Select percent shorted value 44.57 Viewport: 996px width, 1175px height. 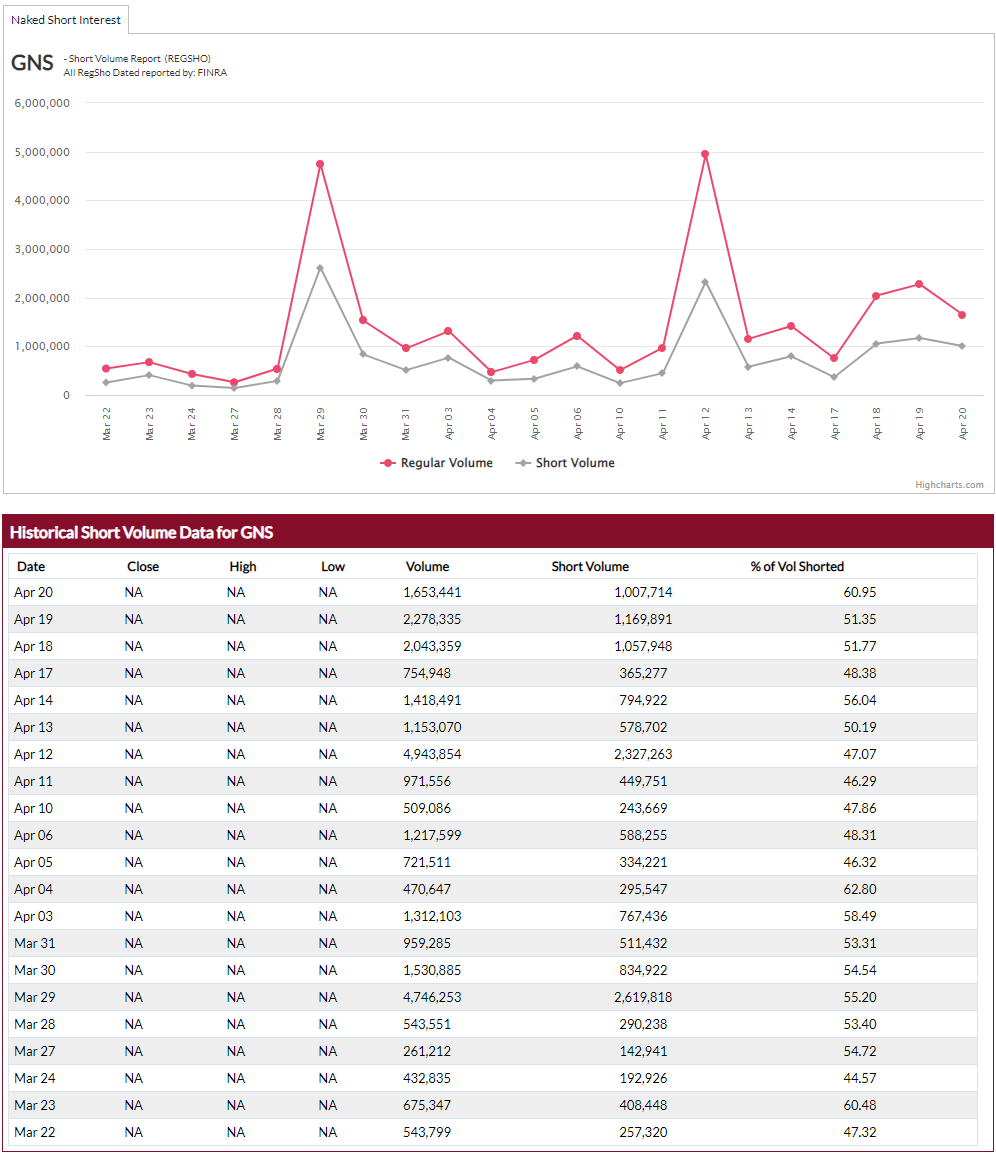click(860, 1078)
